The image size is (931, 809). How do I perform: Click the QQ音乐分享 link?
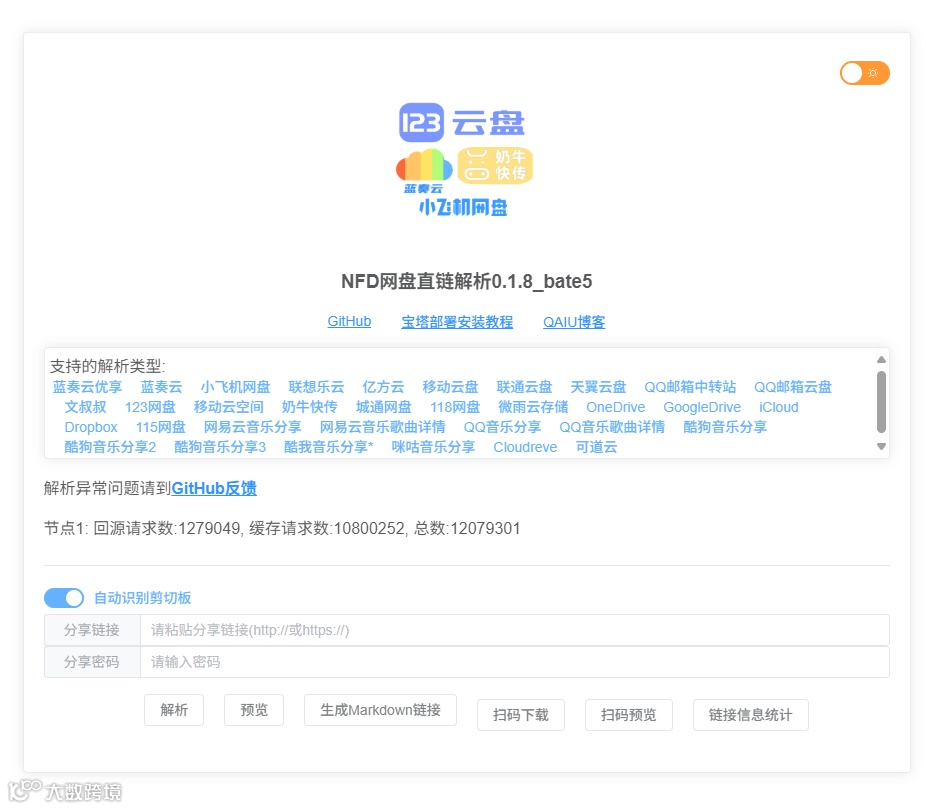(502, 427)
